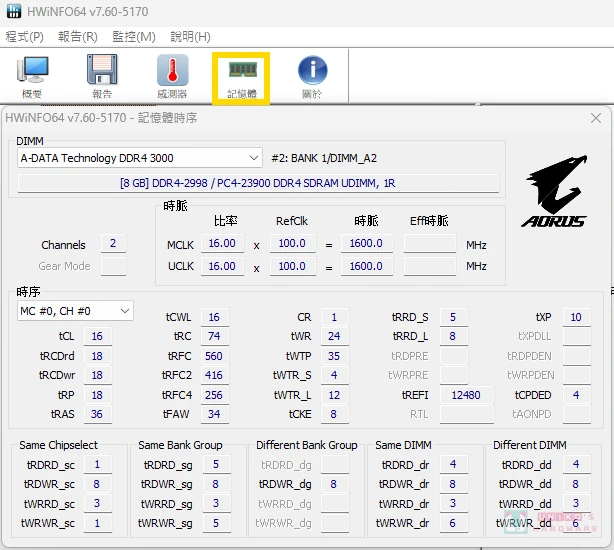
Task: Click the Report (報告) floppy disk icon
Action: point(102,77)
